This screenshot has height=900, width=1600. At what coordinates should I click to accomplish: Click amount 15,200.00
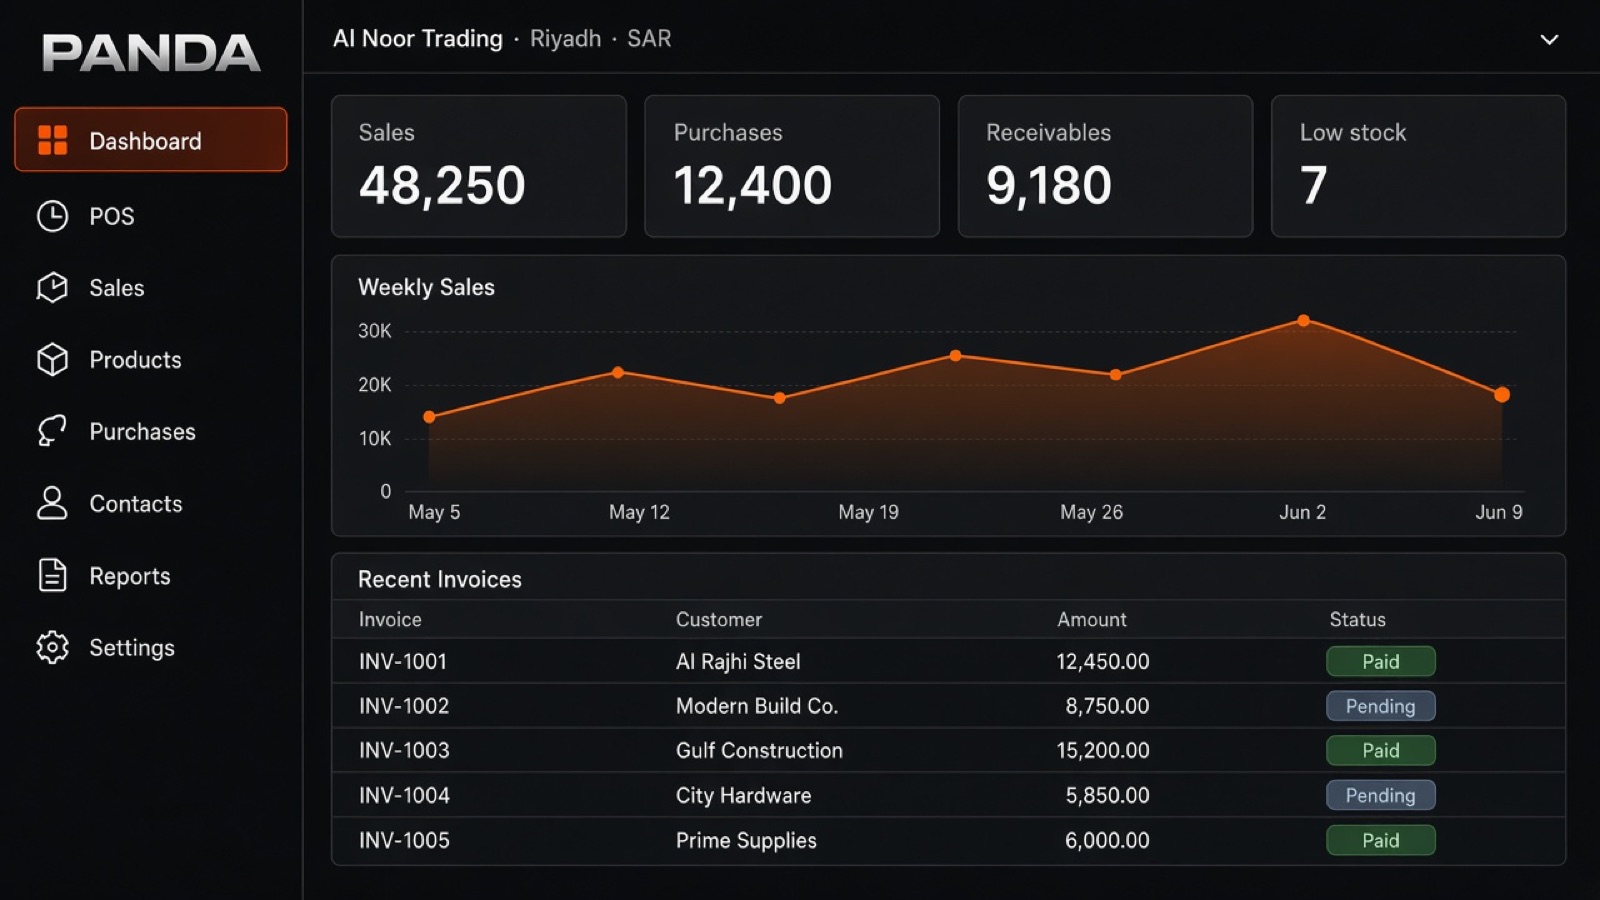(x=1103, y=750)
